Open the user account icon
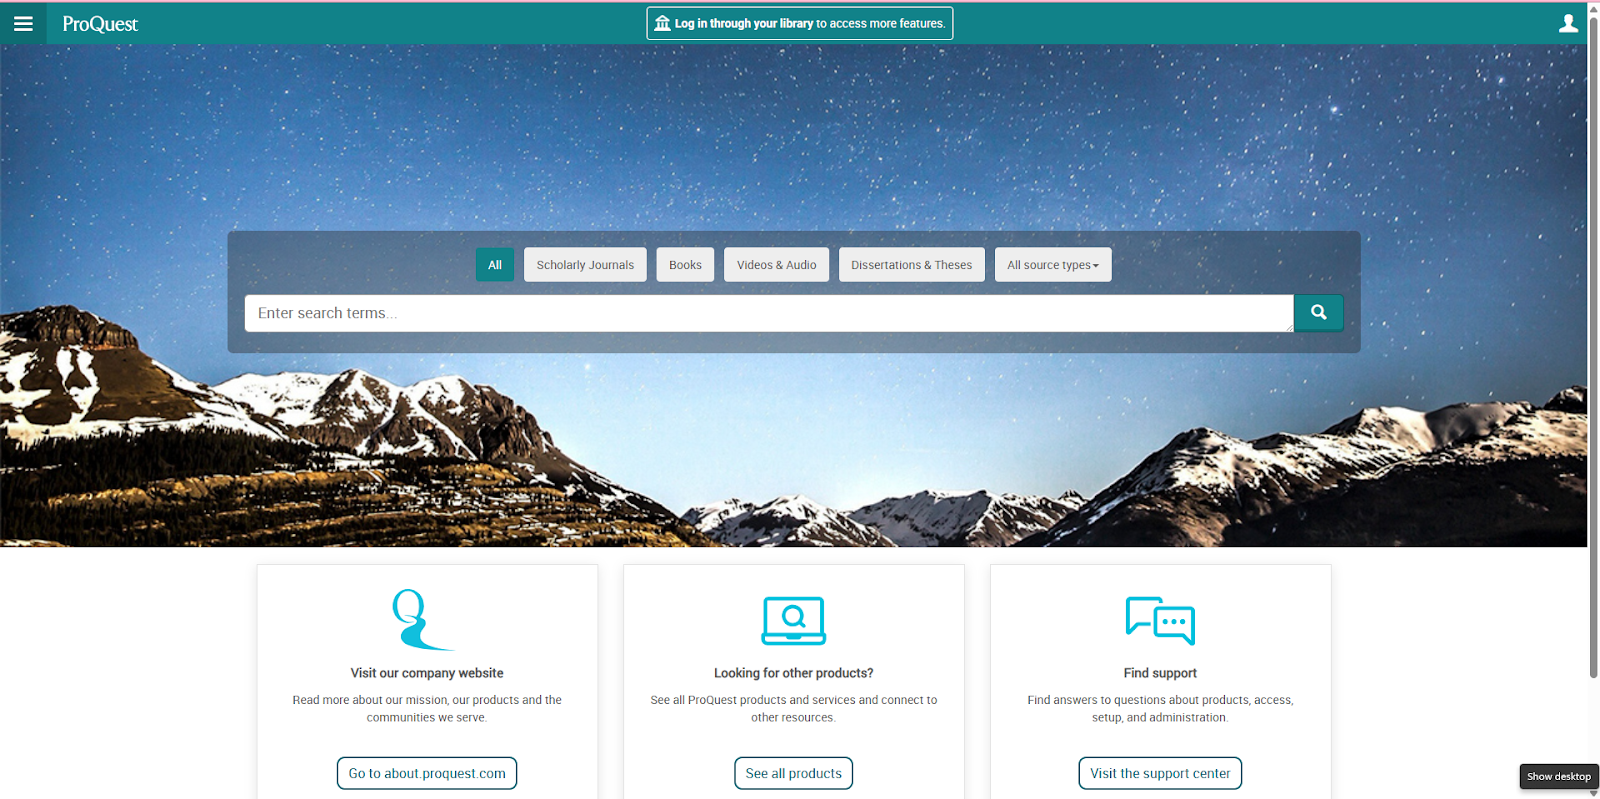The height and width of the screenshot is (799, 1600). click(1568, 23)
